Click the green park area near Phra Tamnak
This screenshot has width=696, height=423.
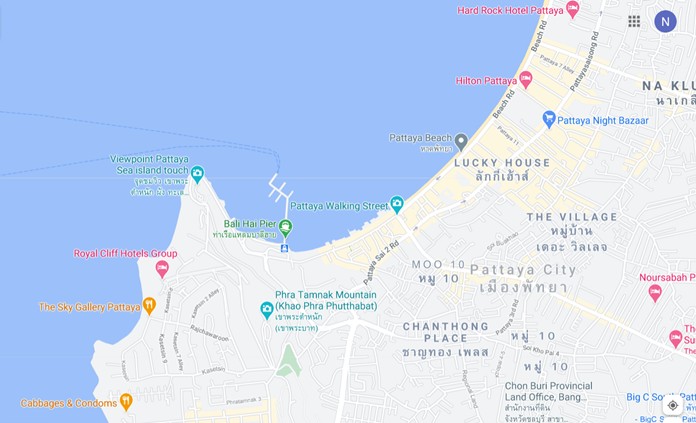tap(289, 362)
